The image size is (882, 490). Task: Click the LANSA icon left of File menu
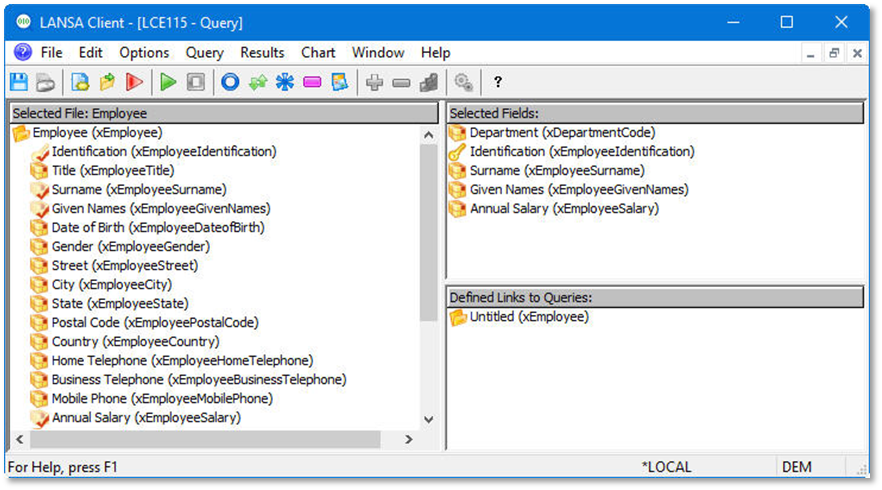pyautogui.click(x=23, y=52)
